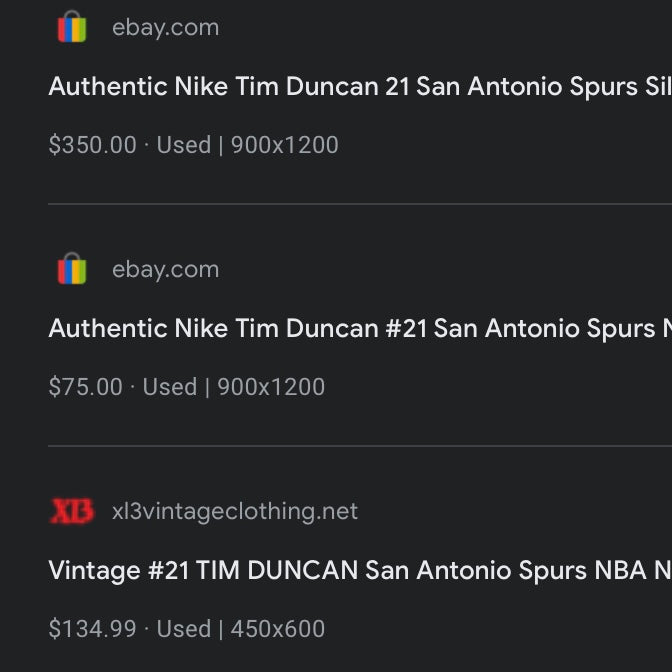Click the red XL3 vintage clothing logo
672x672 pixels.
(x=72, y=511)
